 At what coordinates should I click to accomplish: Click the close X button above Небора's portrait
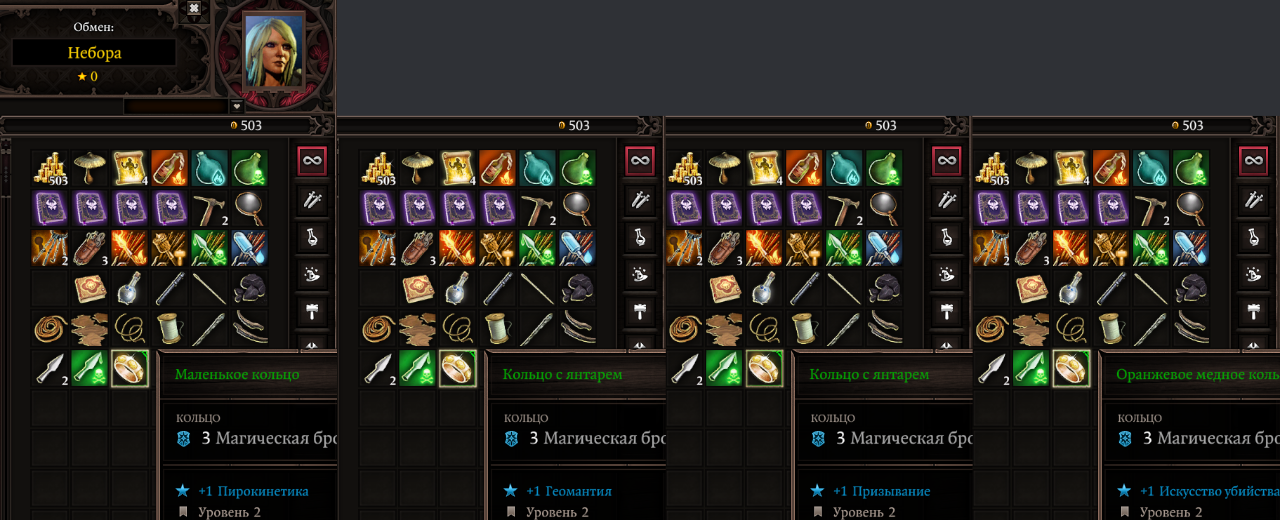click(194, 8)
